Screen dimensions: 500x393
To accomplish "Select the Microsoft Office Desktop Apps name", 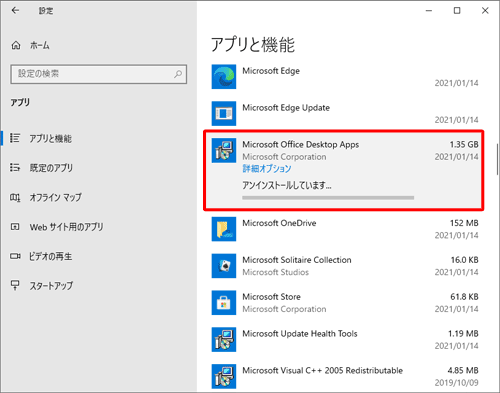I will (301, 145).
